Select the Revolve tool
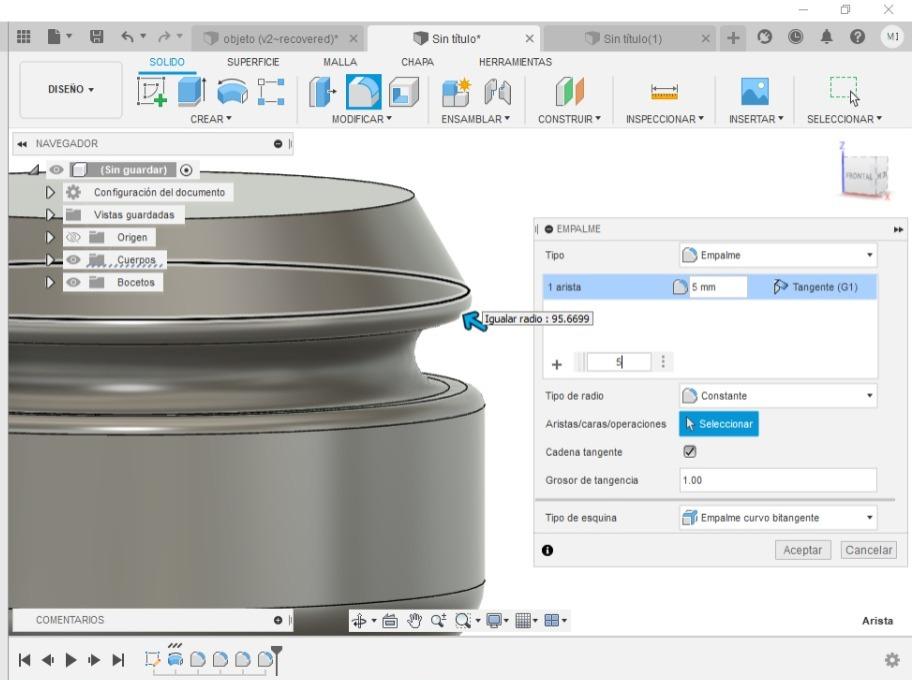Image resolution: width=912 pixels, height=680 pixels. pos(232,92)
